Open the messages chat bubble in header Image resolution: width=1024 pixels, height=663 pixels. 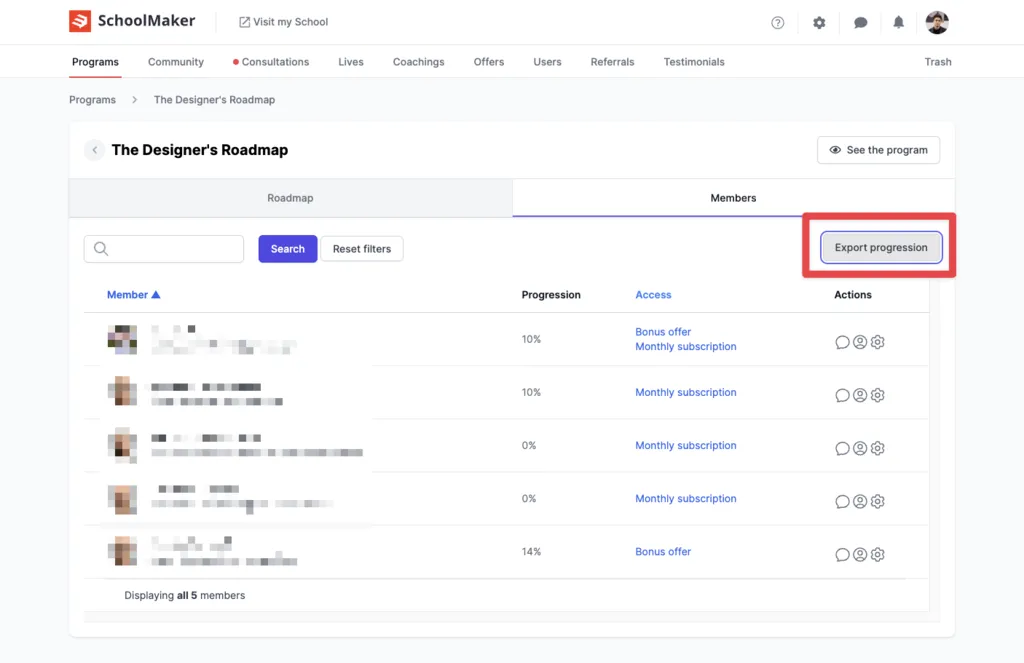point(861,22)
